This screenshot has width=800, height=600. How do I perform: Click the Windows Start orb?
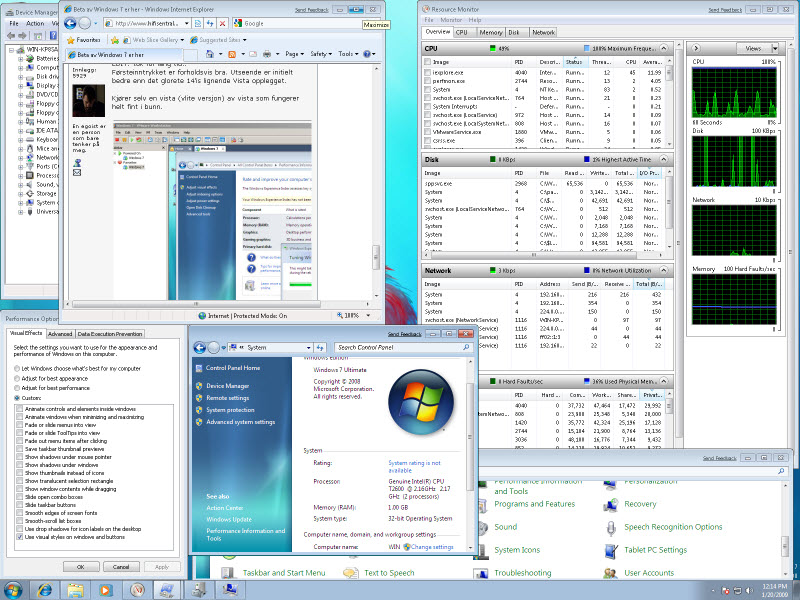coord(13,590)
